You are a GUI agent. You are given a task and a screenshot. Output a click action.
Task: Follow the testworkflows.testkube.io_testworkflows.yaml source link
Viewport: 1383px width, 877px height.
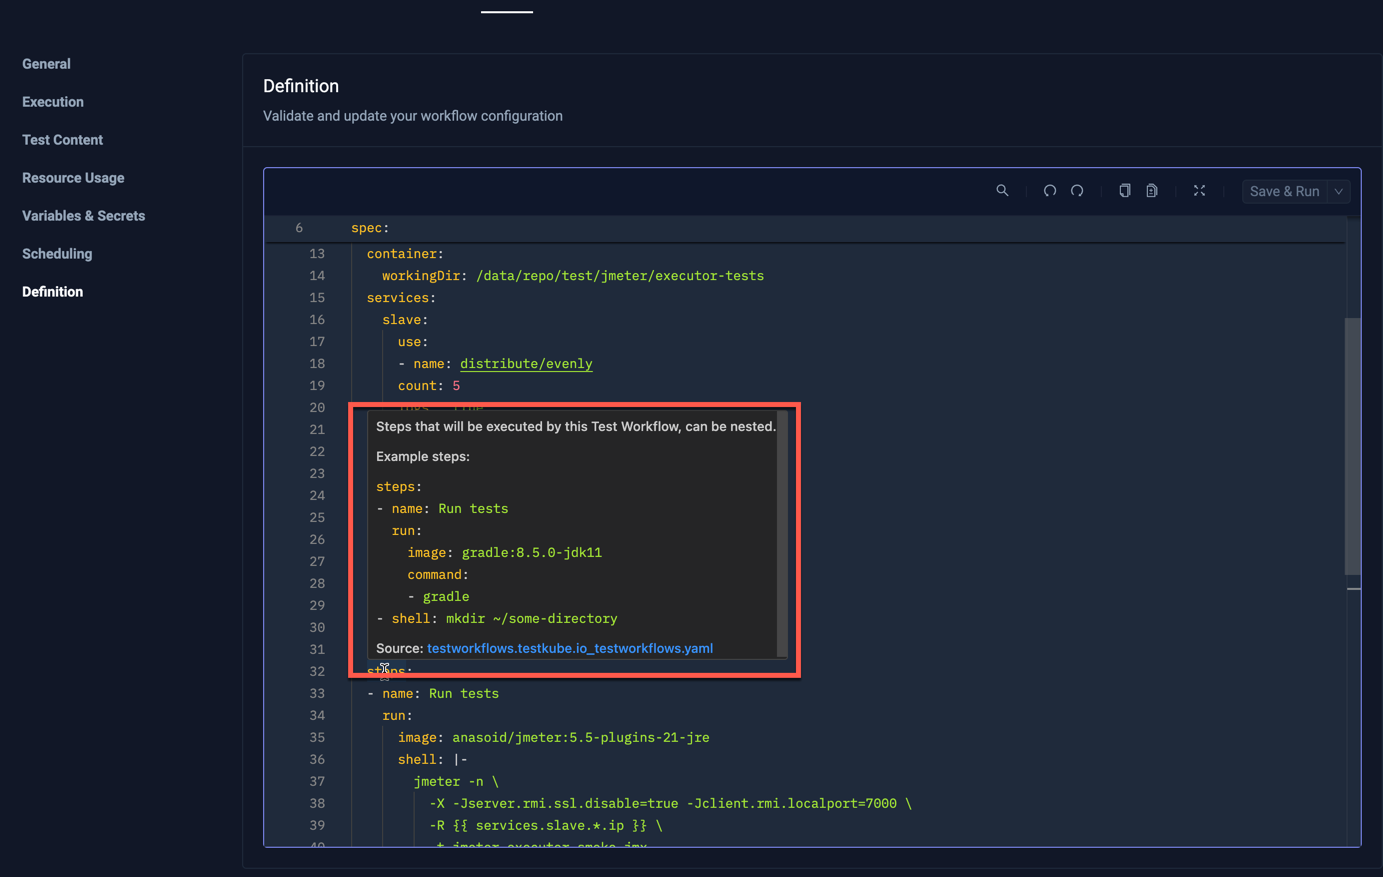pyautogui.click(x=569, y=648)
